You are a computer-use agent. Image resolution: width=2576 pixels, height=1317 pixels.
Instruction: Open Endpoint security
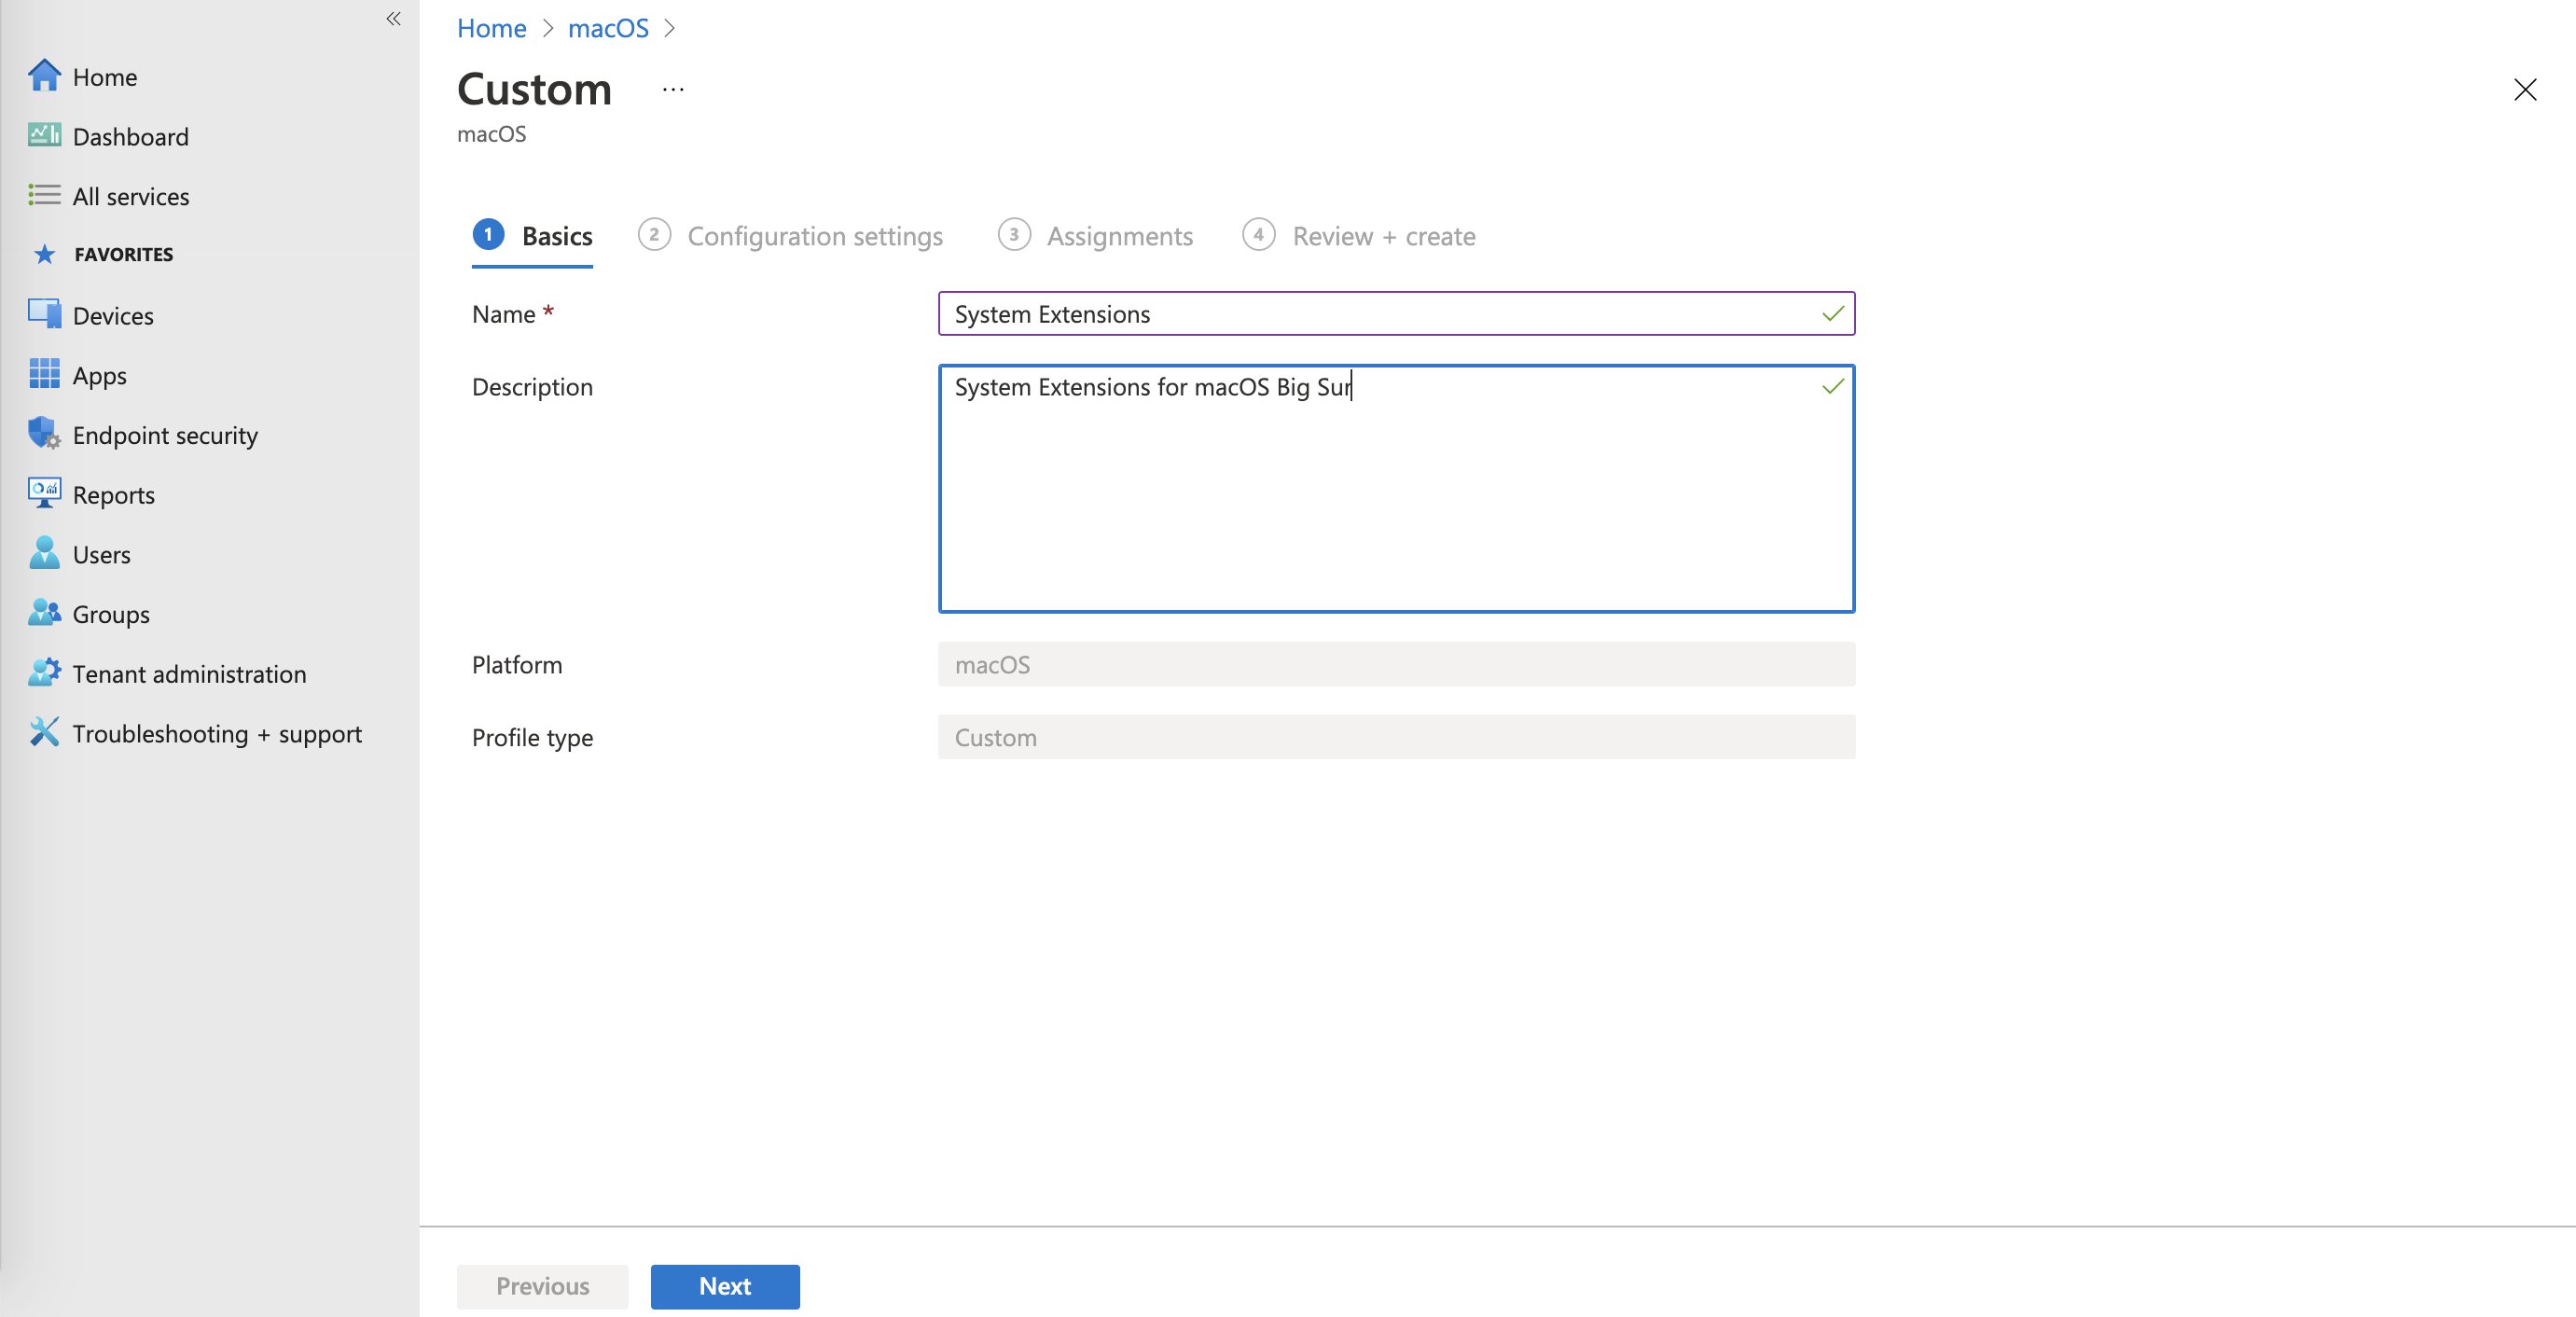164,435
